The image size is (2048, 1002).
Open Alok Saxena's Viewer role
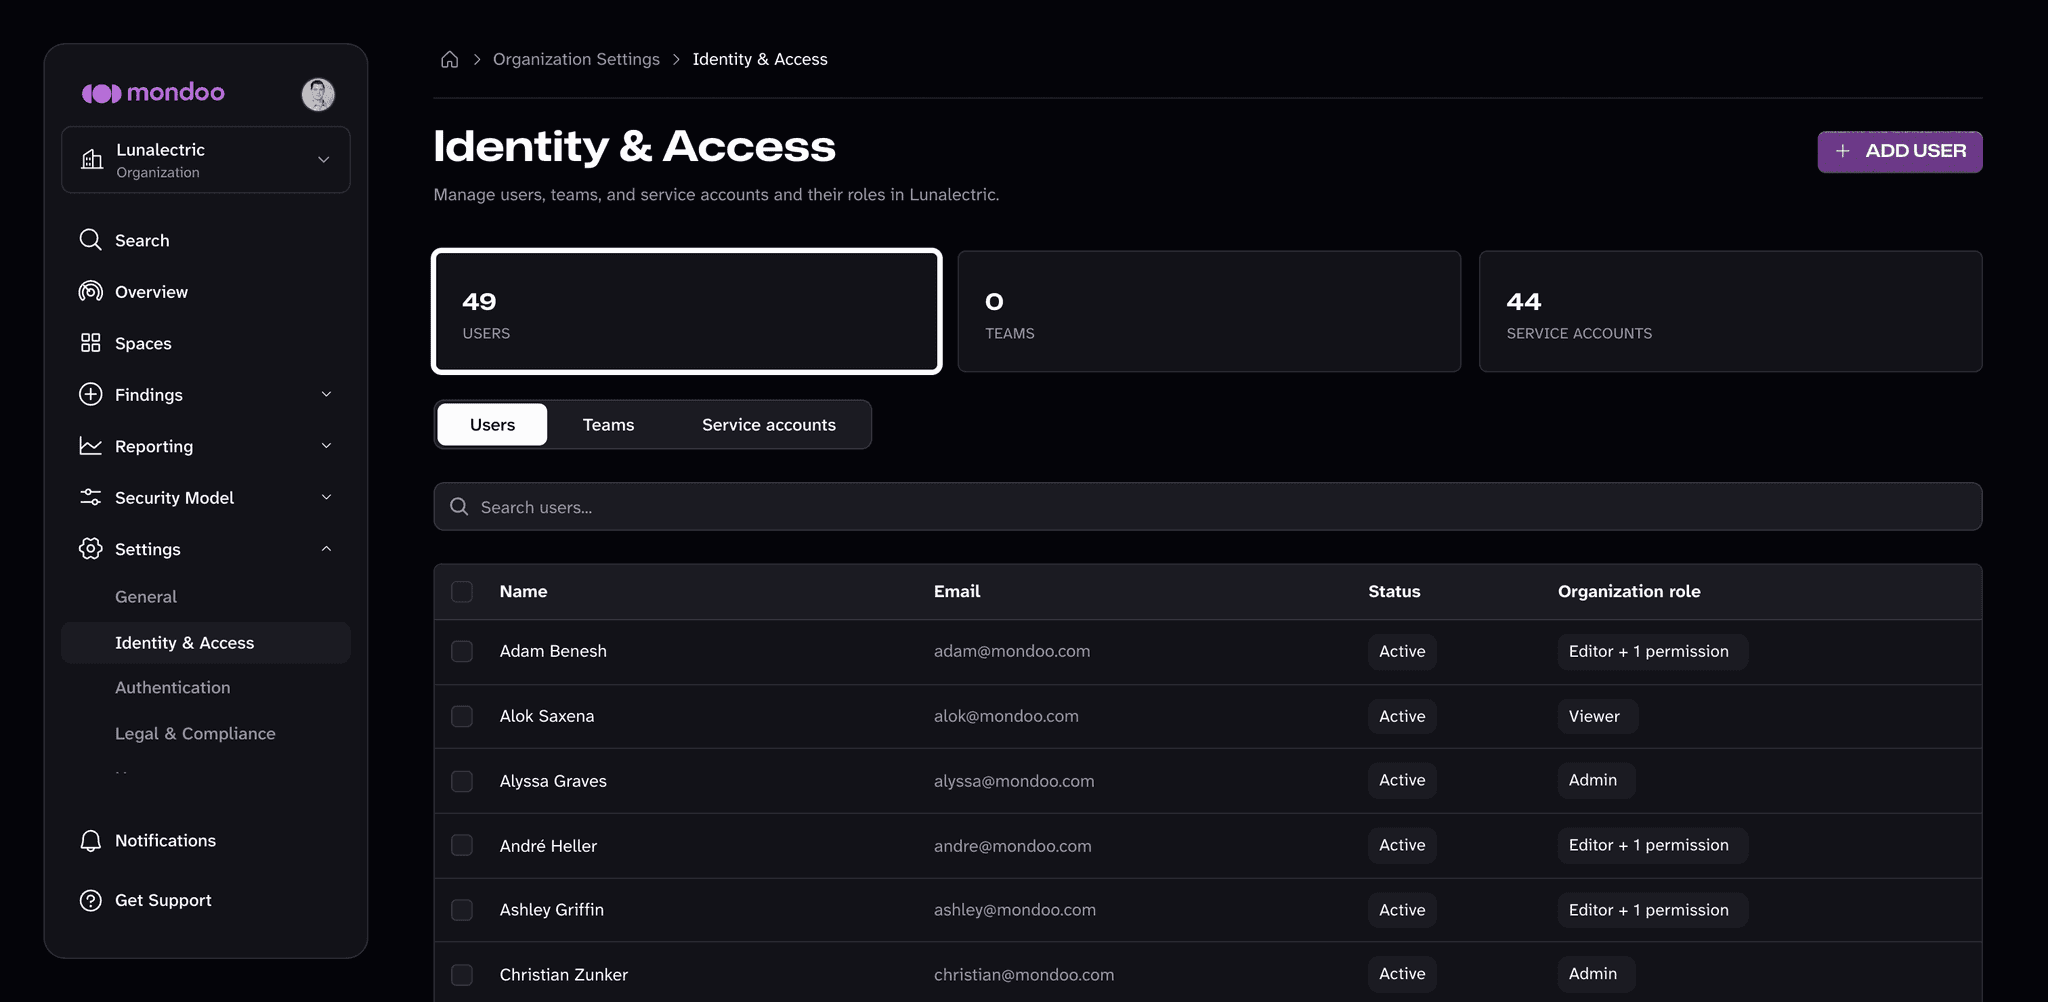[1597, 716]
